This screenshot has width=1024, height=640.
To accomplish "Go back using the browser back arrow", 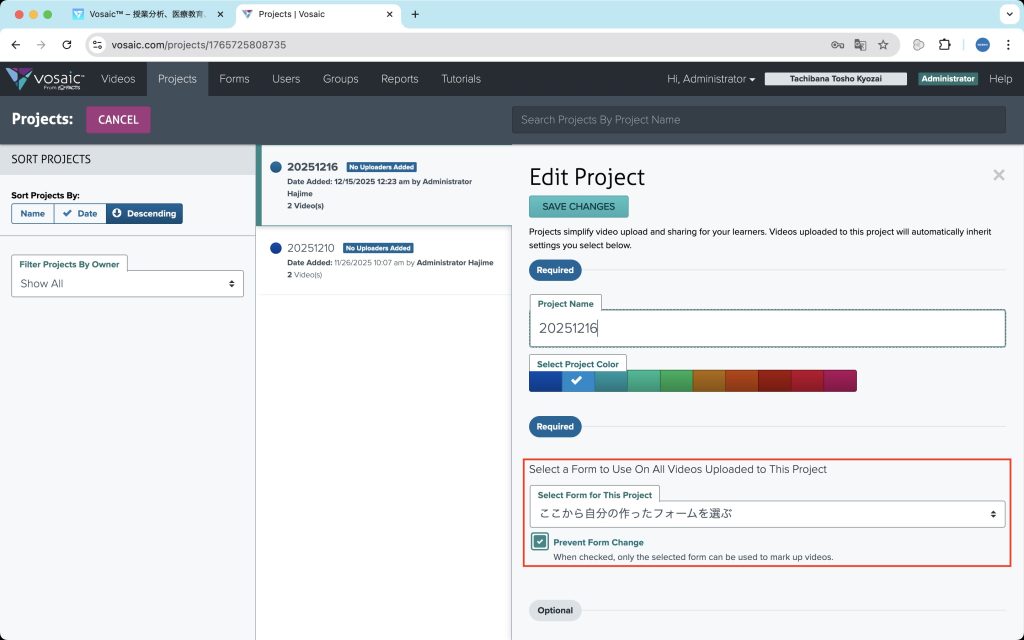I will point(16,45).
